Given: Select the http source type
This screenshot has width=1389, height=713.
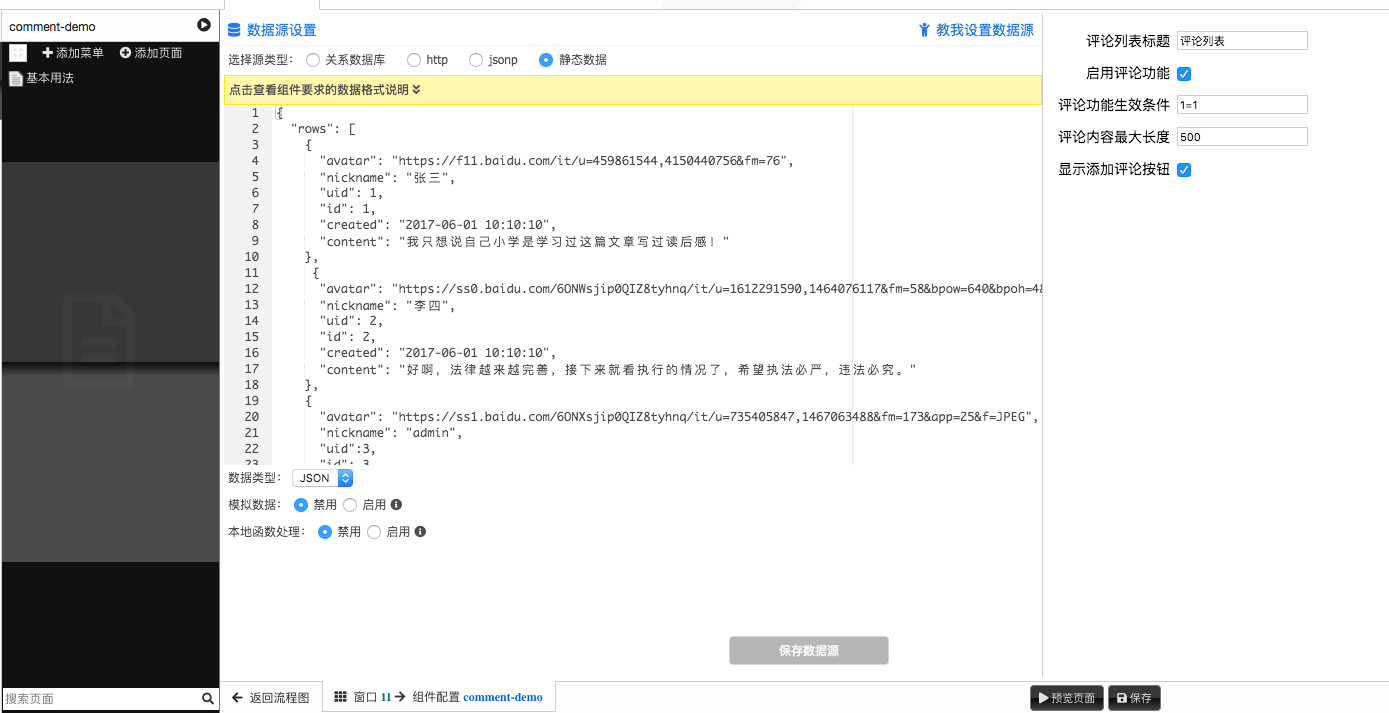Looking at the screenshot, I should tap(414, 60).
